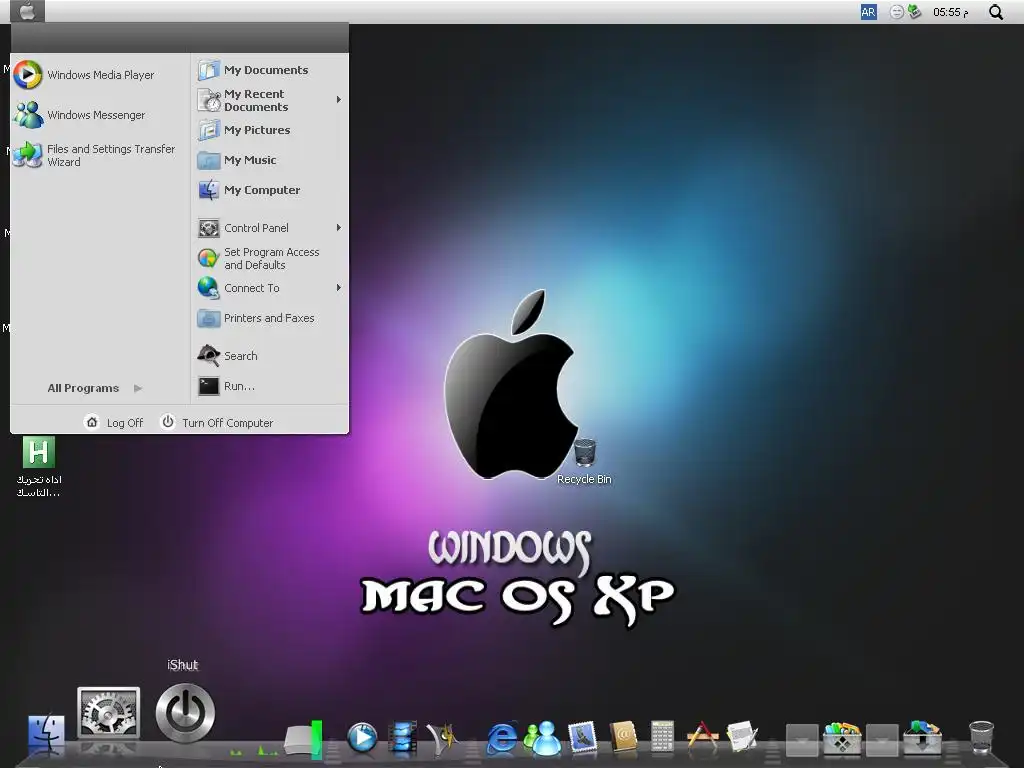Click the Apple logo start button
1024x768 pixels.
point(27,11)
